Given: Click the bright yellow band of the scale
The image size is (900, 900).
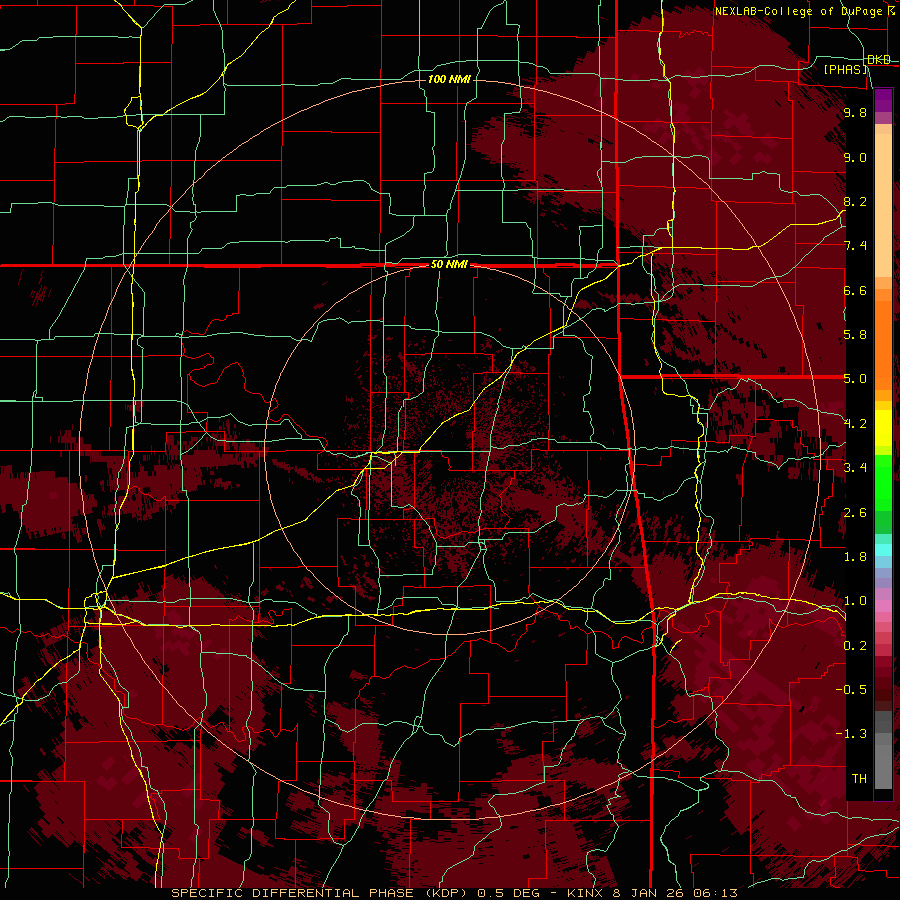Looking at the screenshot, I should pos(883,428).
